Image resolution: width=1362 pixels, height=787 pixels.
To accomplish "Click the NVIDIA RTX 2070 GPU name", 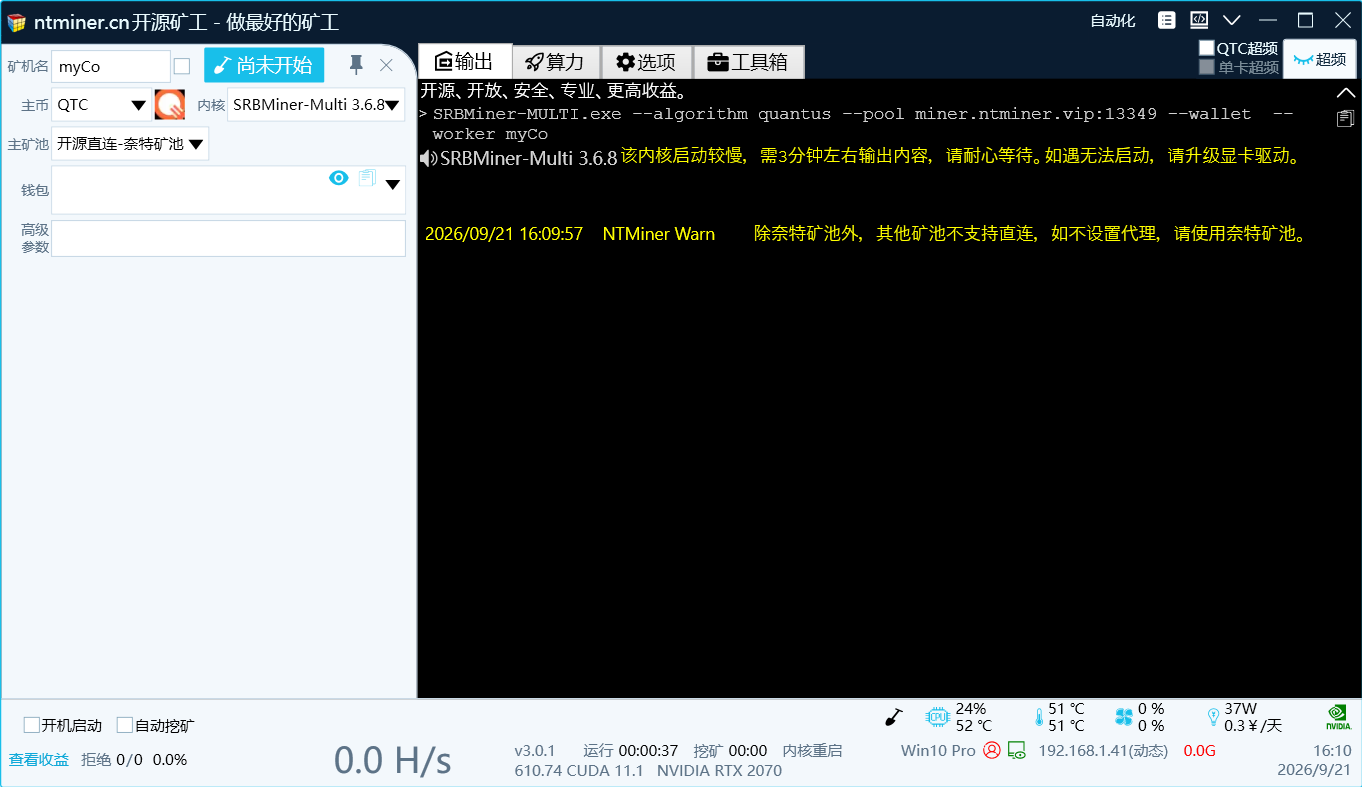I will pyautogui.click(x=719, y=771).
